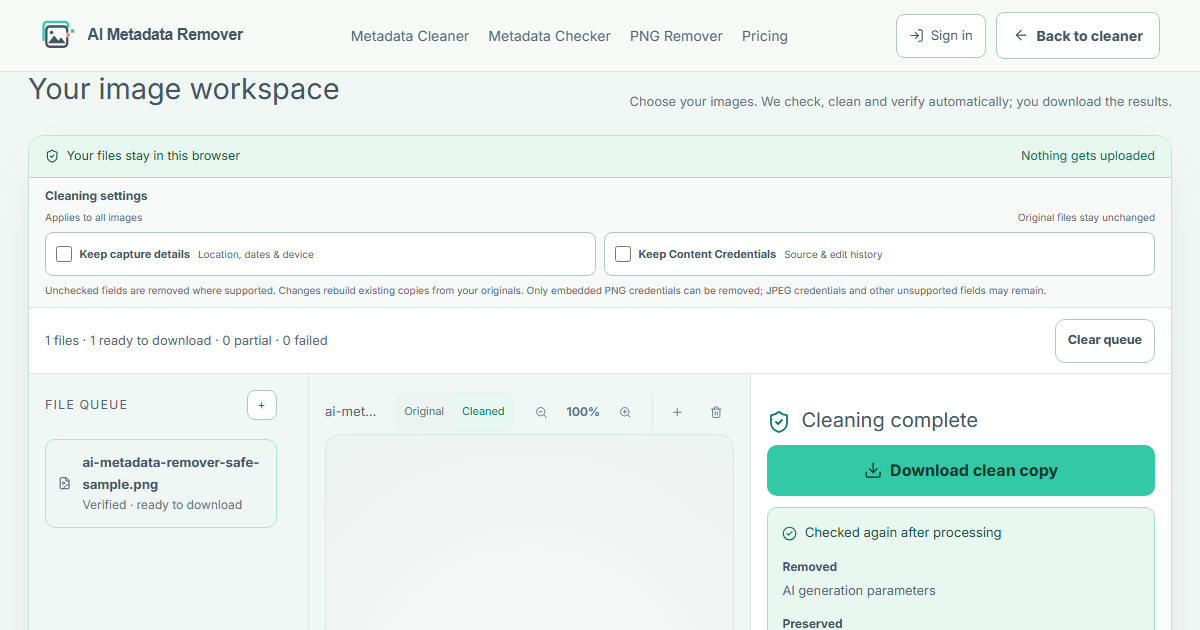Click the plus icon beside the preview trash icon
The width and height of the screenshot is (1200, 630).
point(677,412)
